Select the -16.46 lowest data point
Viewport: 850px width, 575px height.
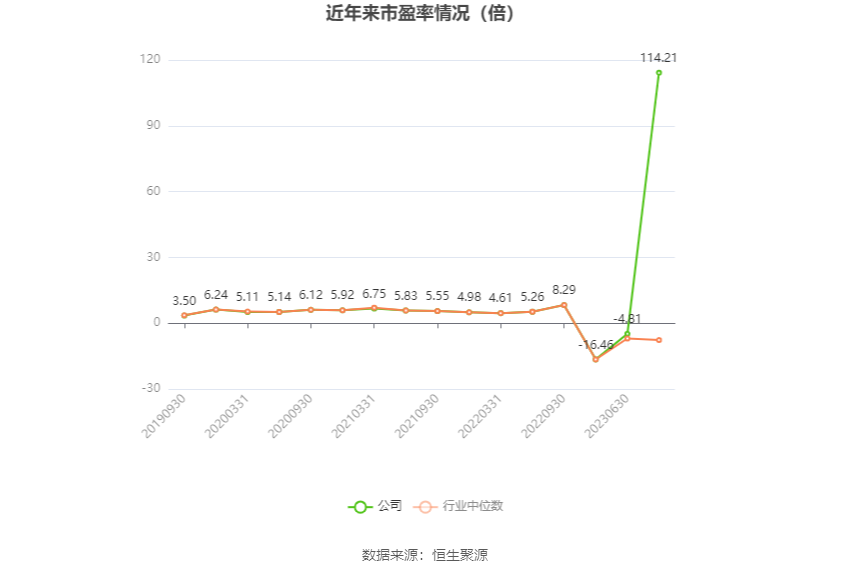tap(596, 359)
